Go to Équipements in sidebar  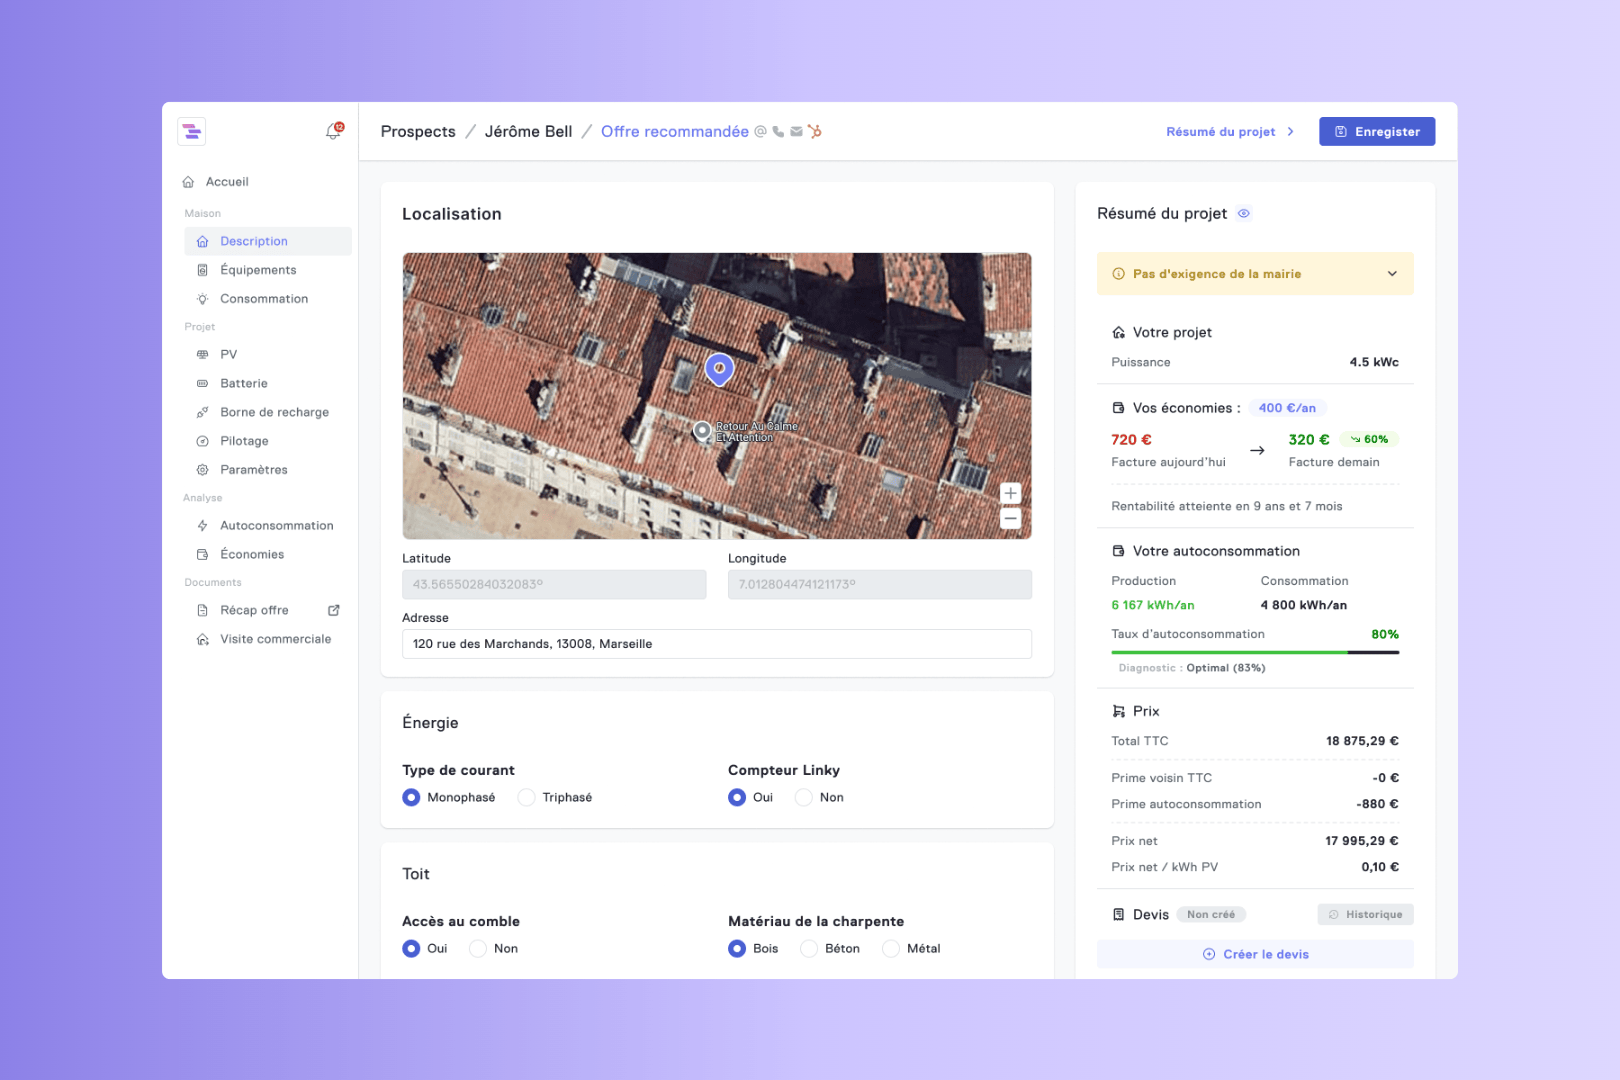click(258, 270)
